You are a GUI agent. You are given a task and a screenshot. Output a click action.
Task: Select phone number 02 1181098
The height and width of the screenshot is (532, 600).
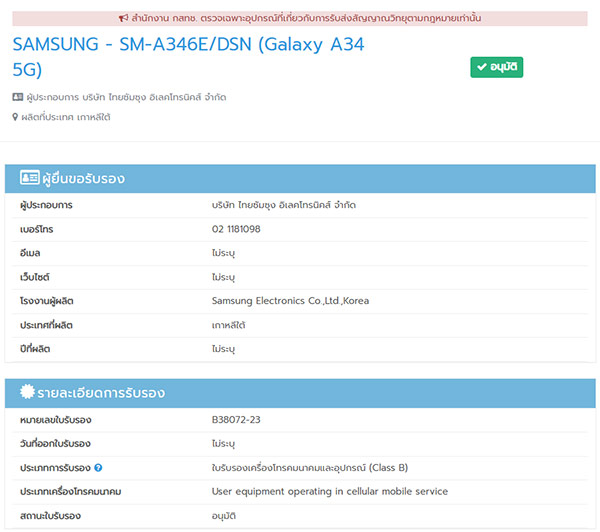[x=236, y=229]
